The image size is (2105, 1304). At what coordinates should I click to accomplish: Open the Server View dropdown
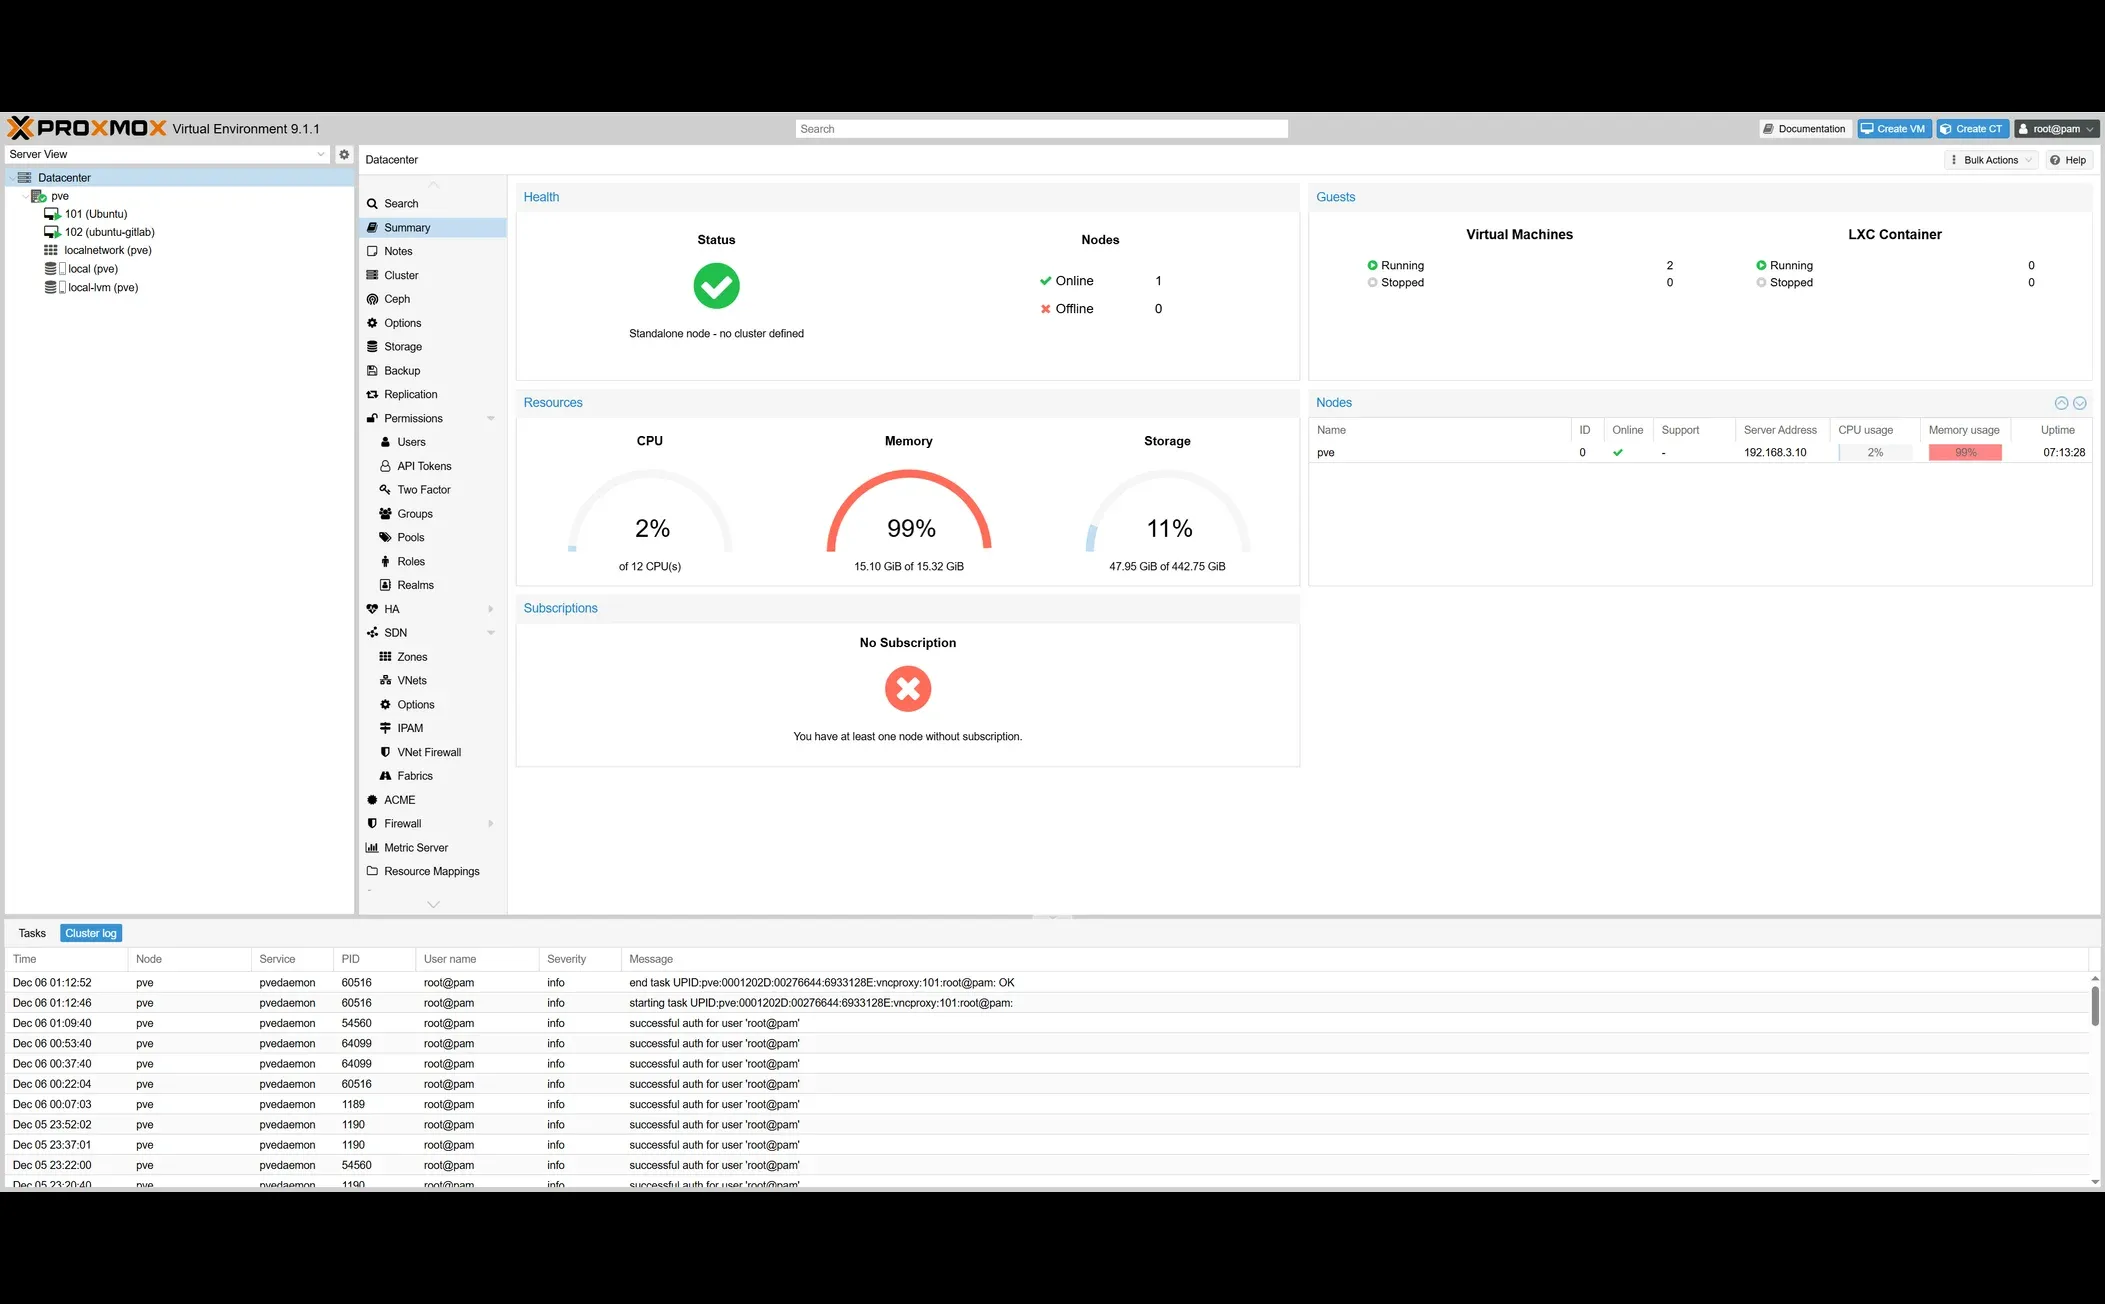(321, 154)
